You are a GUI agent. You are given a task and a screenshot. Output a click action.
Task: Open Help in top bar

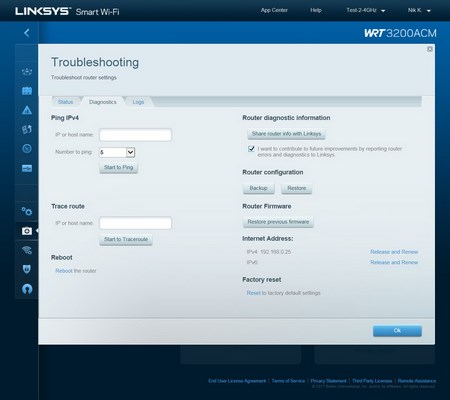coord(316,10)
